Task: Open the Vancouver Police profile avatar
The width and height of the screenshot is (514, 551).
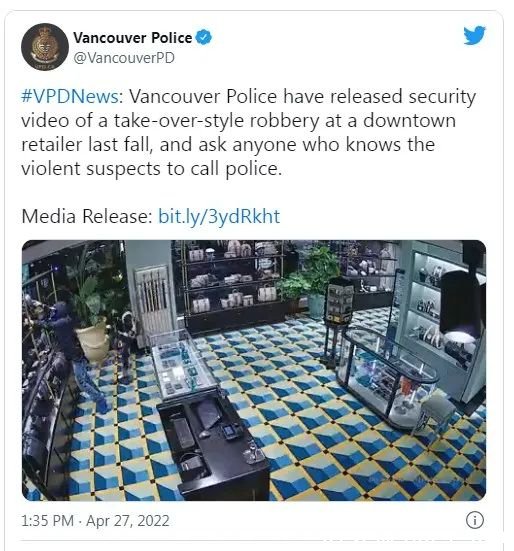Action: point(45,47)
